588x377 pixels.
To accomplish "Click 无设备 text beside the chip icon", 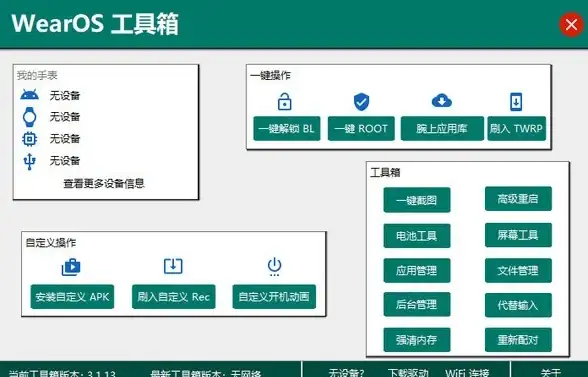I will click(65, 139).
